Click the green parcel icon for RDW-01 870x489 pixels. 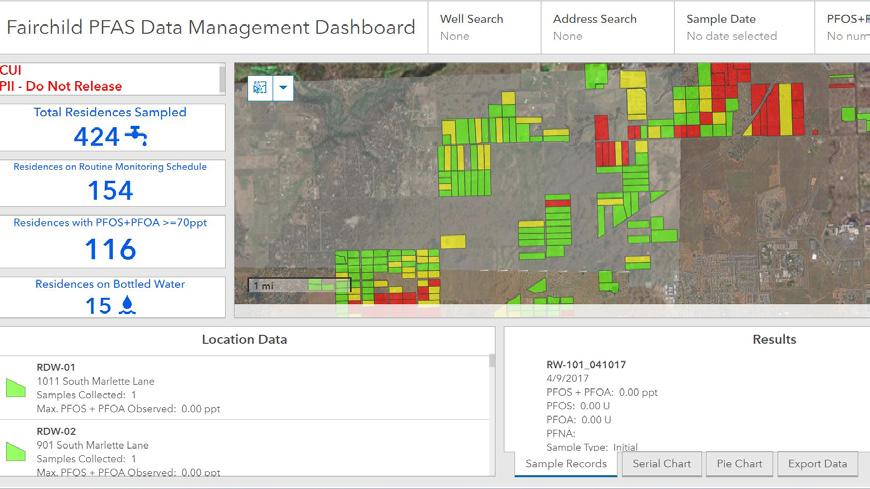pyautogui.click(x=16, y=387)
